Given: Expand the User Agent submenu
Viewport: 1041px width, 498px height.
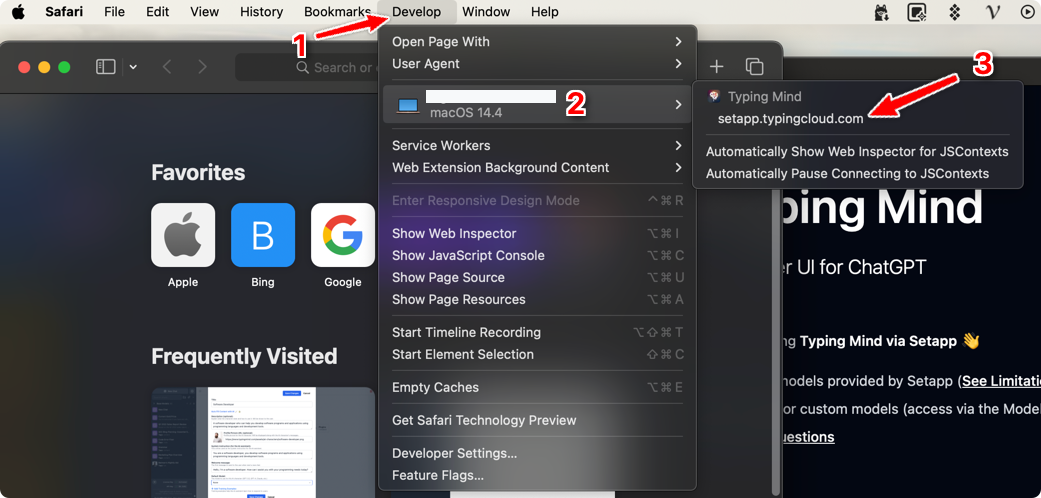Looking at the screenshot, I should (x=537, y=64).
